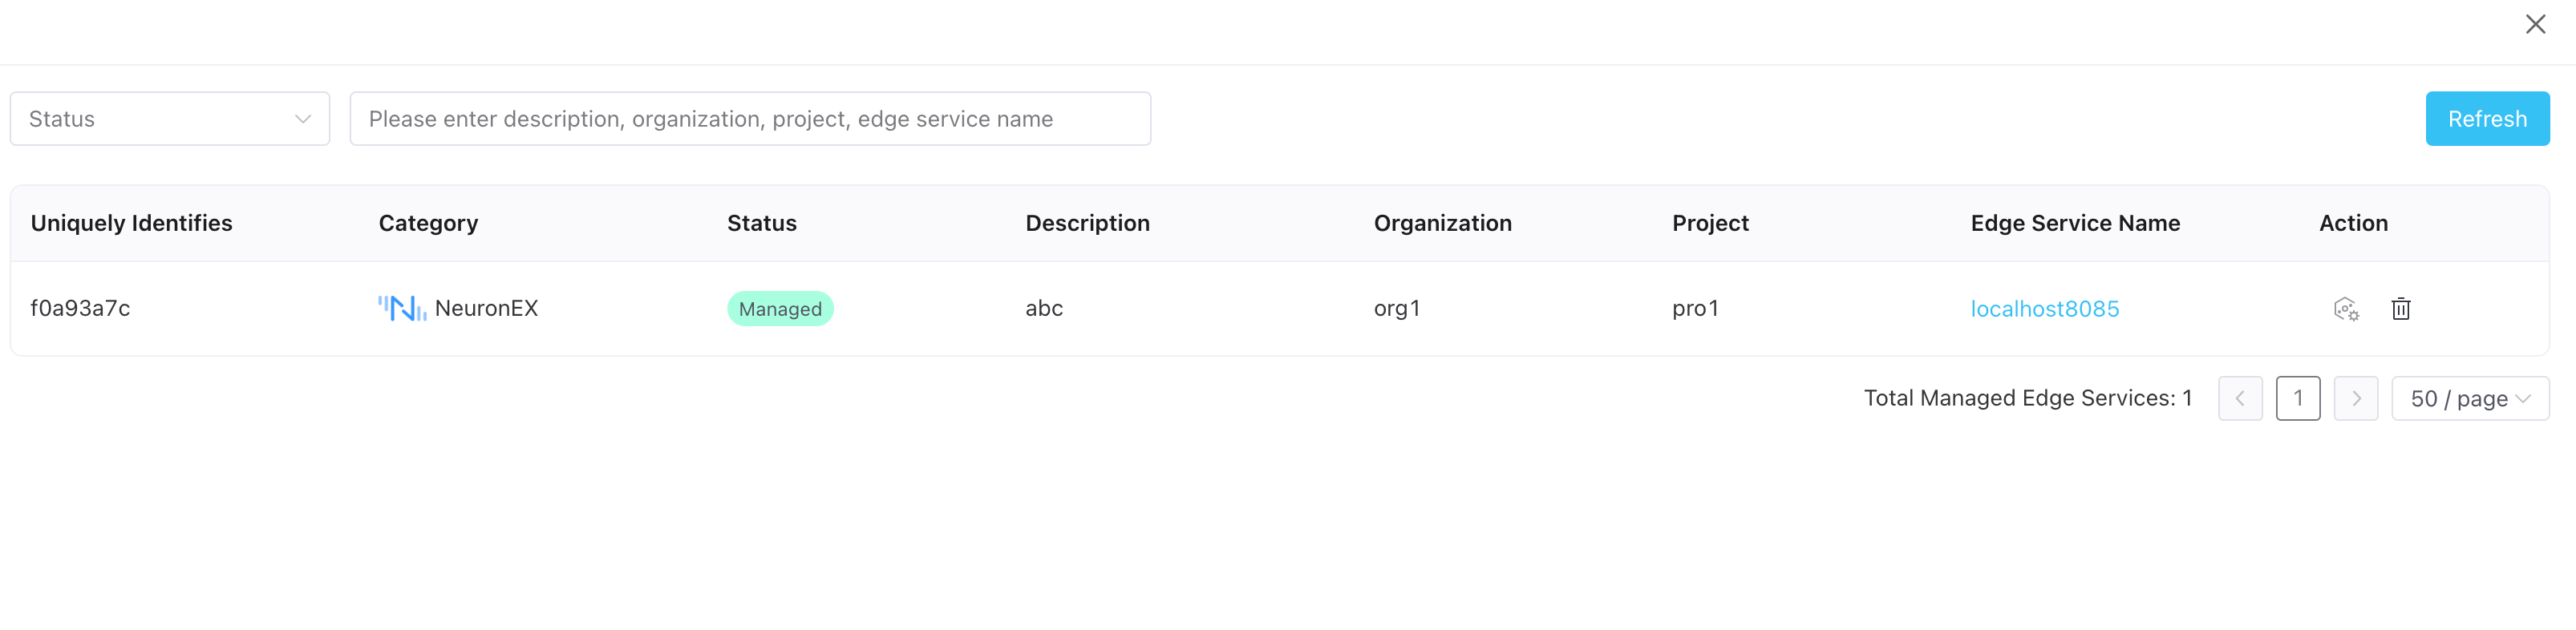Focus the description search input field
The width and height of the screenshot is (2576, 630).
(x=750, y=119)
